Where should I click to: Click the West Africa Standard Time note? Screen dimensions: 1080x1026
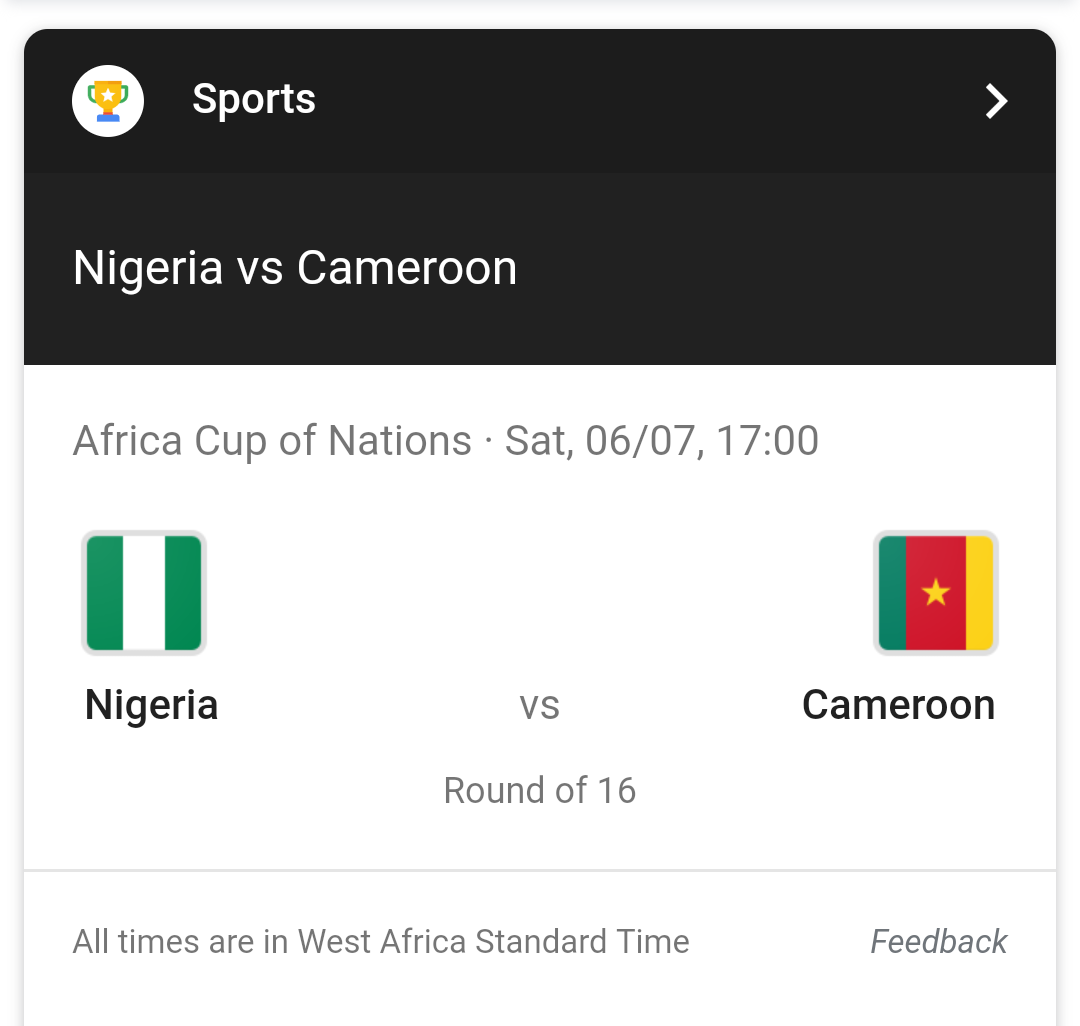pyautogui.click(x=381, y=942)
